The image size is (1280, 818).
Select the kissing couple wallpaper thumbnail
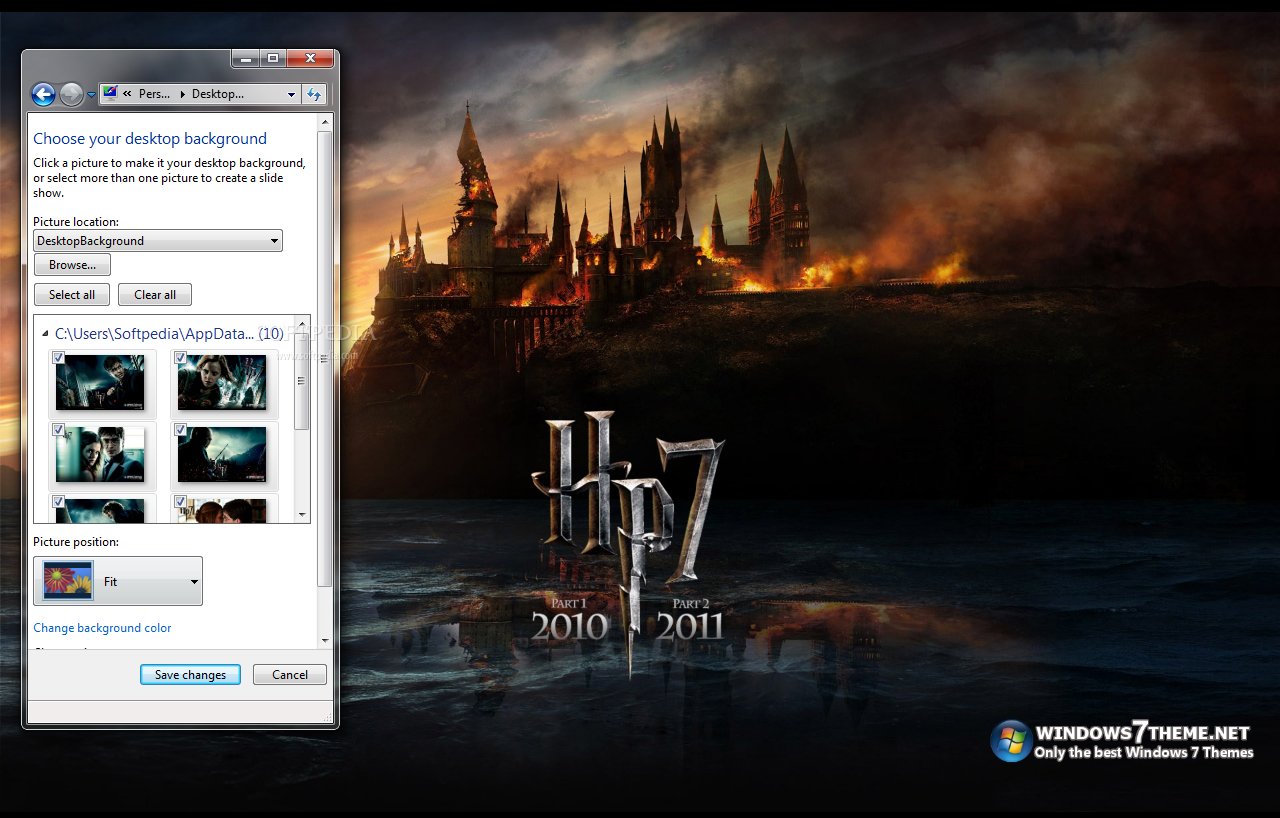222,511
